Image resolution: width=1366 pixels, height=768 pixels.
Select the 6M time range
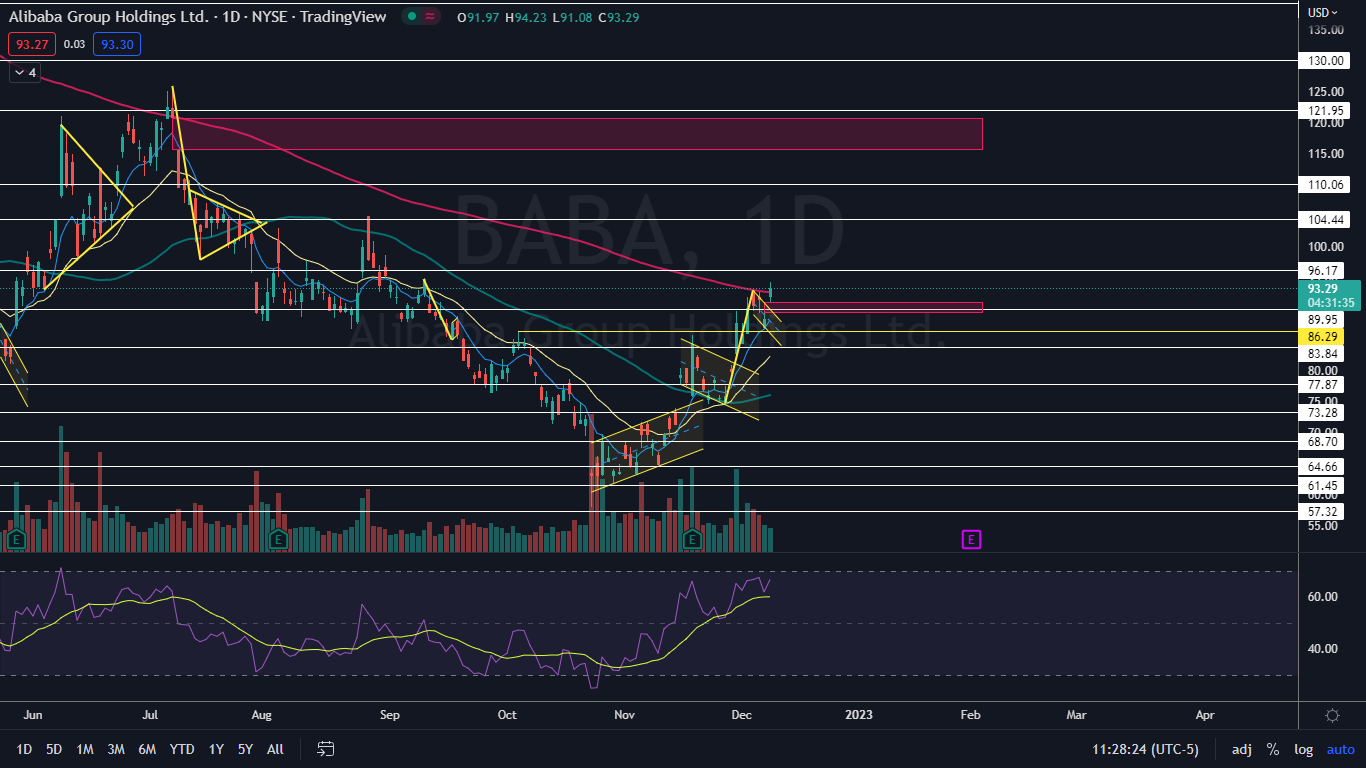[x=147, y=749]
